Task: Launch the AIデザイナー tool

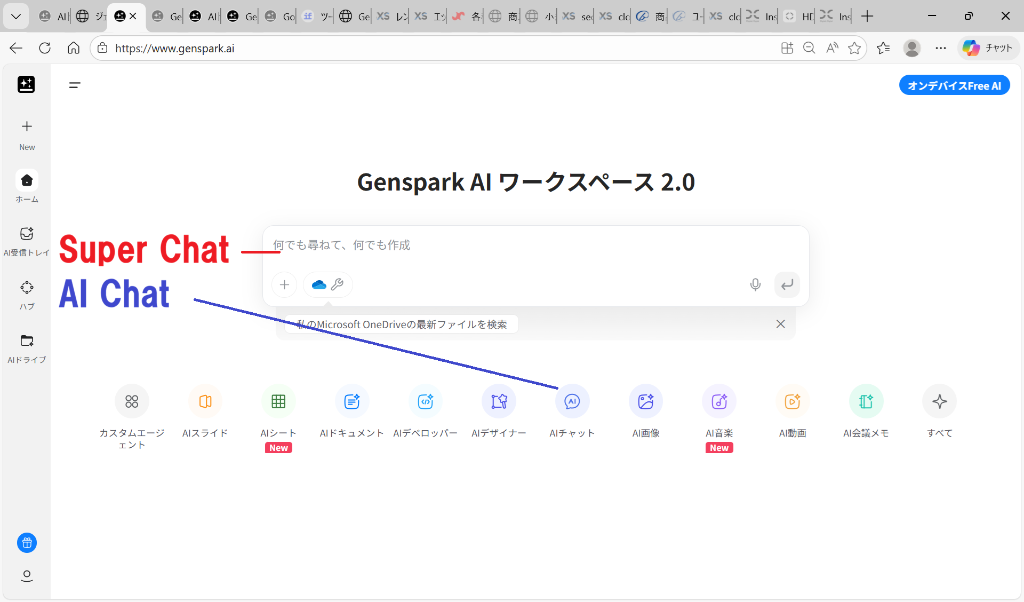Action: click(498, 401)
